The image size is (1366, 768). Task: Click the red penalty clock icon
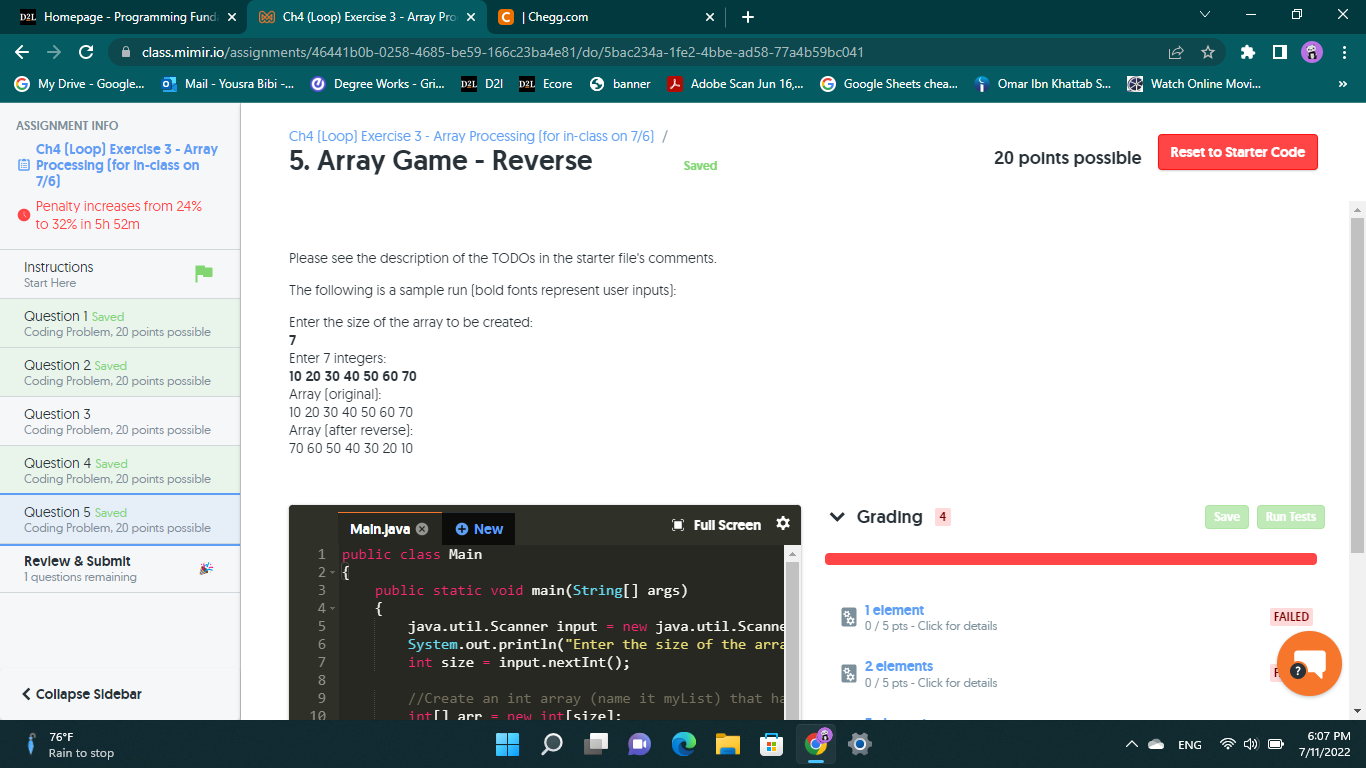(x=24, y=215)
